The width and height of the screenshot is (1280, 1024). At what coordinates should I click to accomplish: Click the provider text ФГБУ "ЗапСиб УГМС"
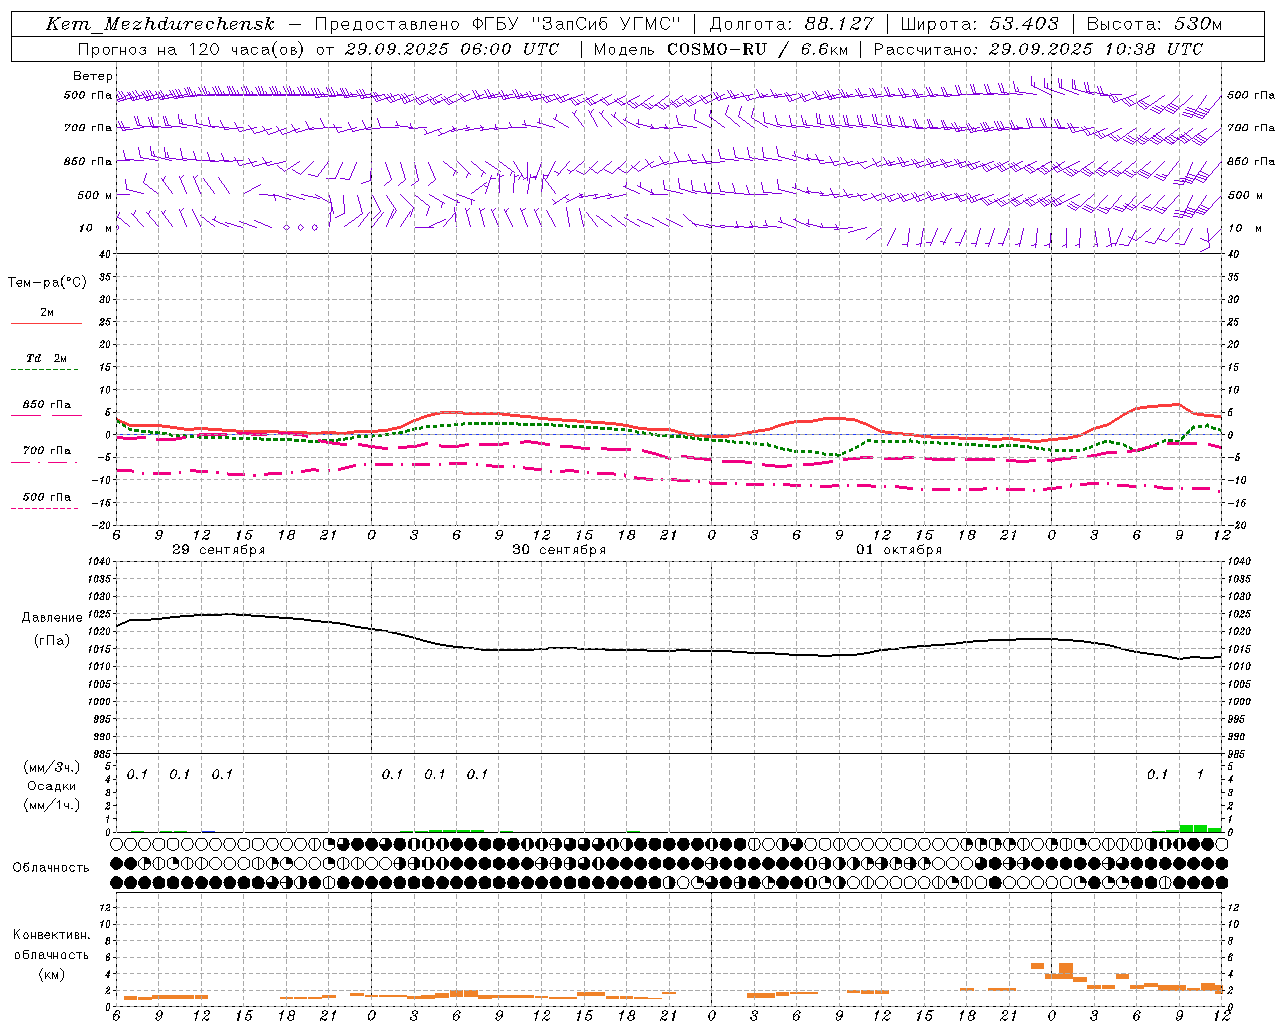point(575,24)
